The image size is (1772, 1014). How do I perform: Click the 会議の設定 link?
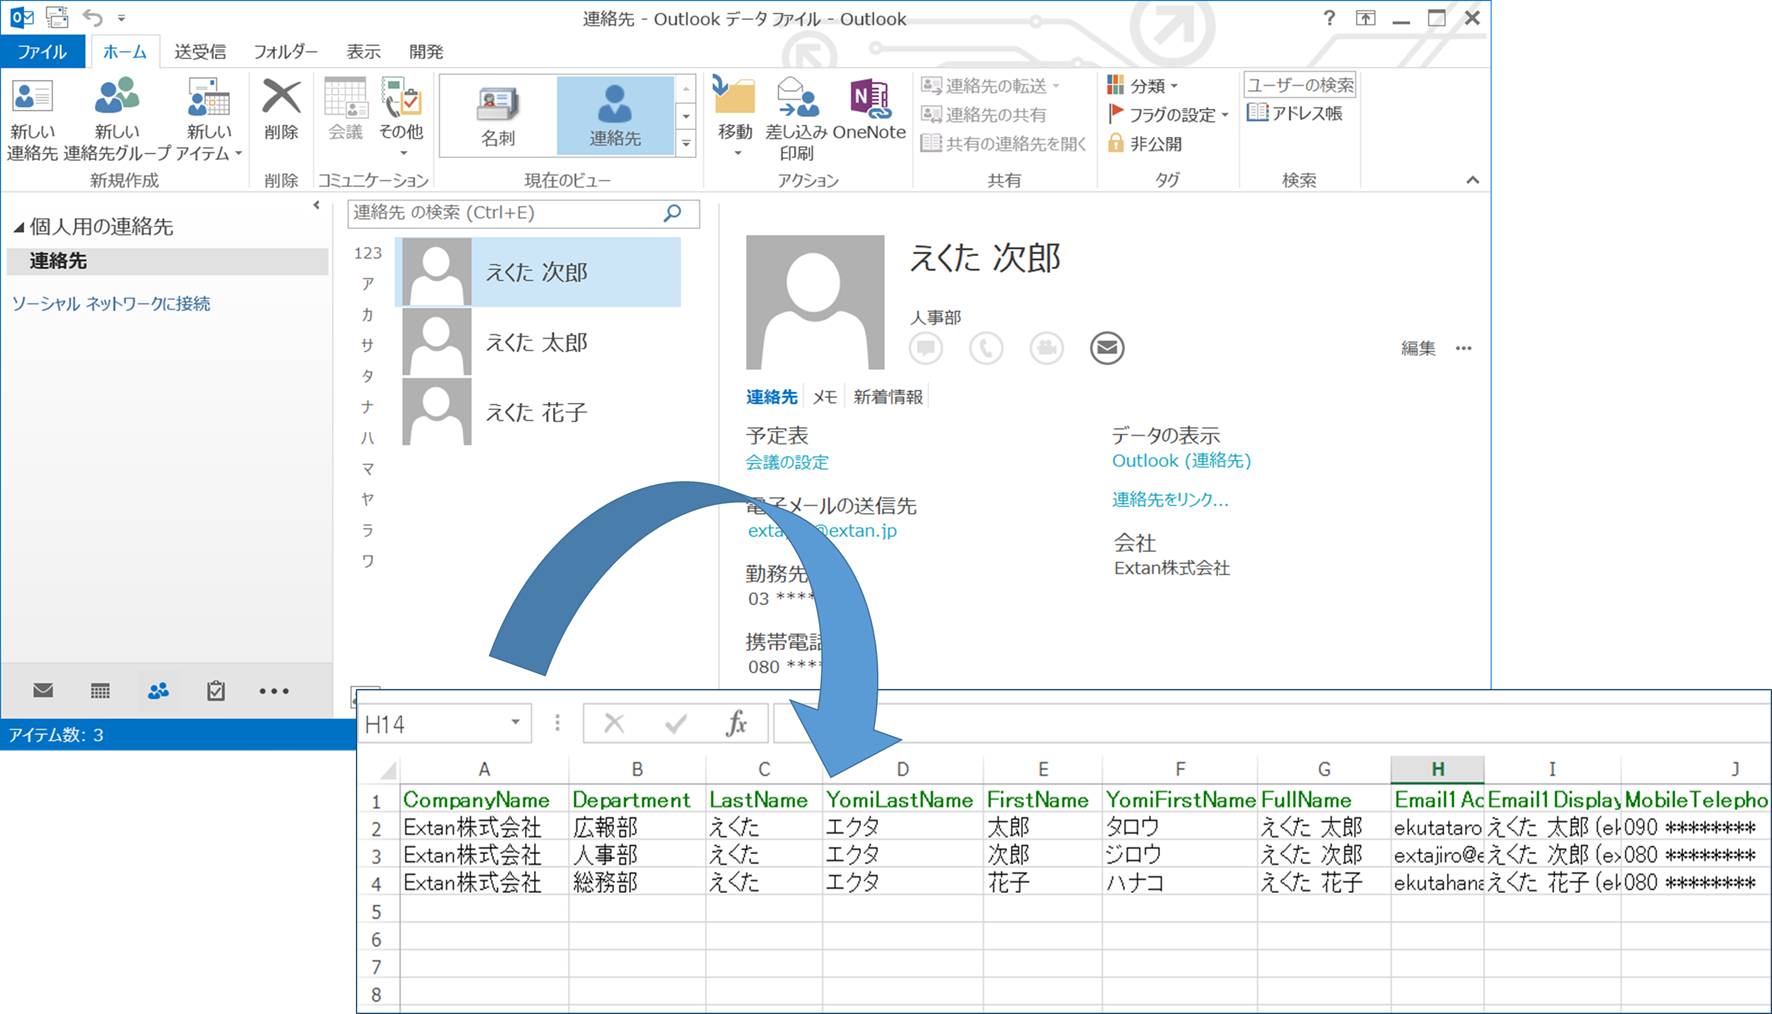787,462
